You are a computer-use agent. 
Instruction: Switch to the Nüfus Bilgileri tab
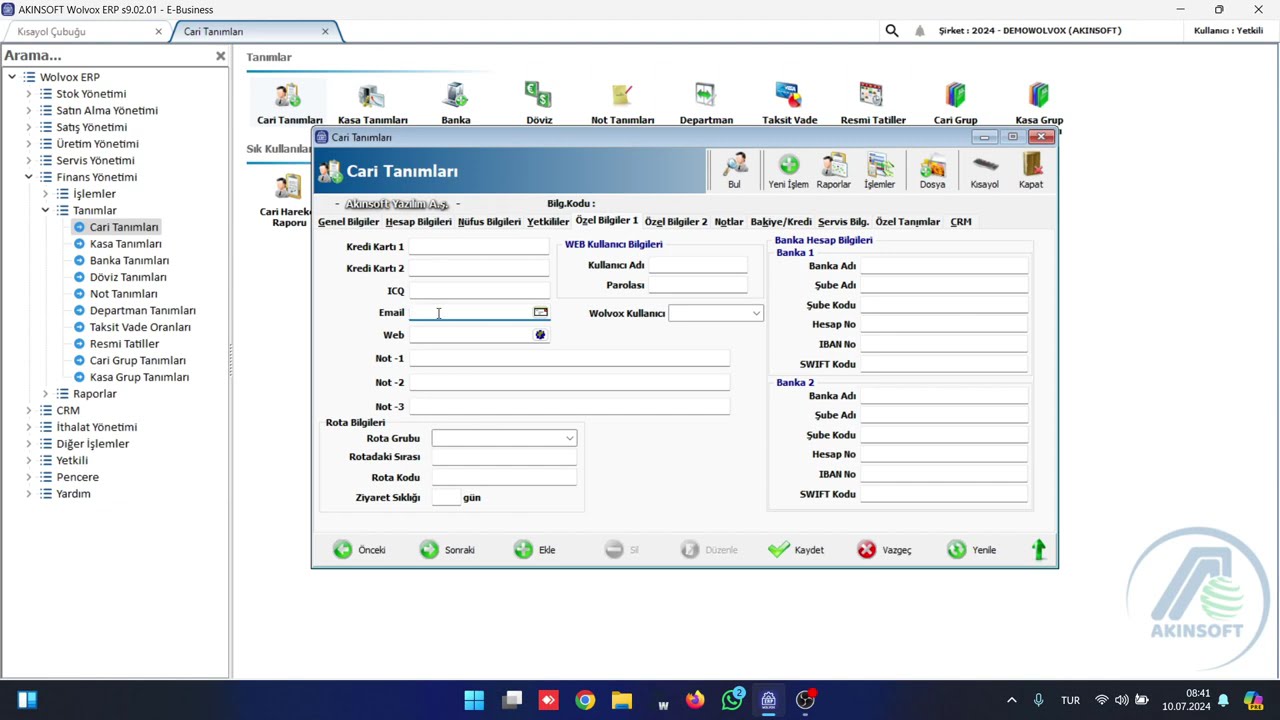point(489,222)
